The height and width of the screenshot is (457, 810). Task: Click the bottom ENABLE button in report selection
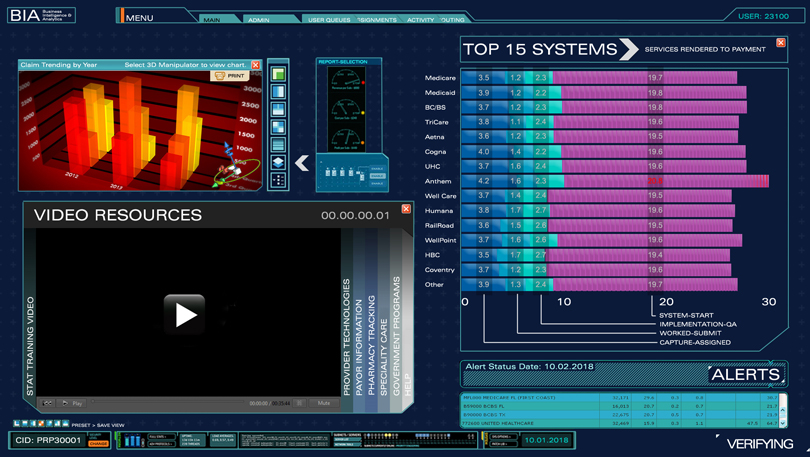(x=377, y=183)
